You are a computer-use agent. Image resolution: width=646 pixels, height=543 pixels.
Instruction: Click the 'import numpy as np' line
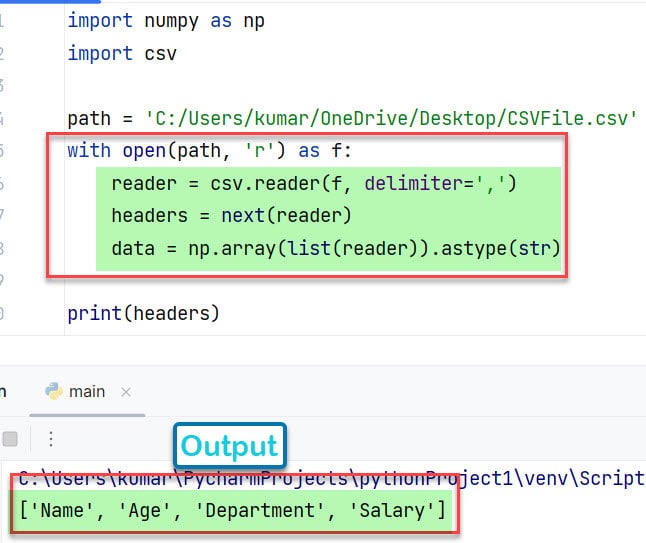(x=166, y=21)
